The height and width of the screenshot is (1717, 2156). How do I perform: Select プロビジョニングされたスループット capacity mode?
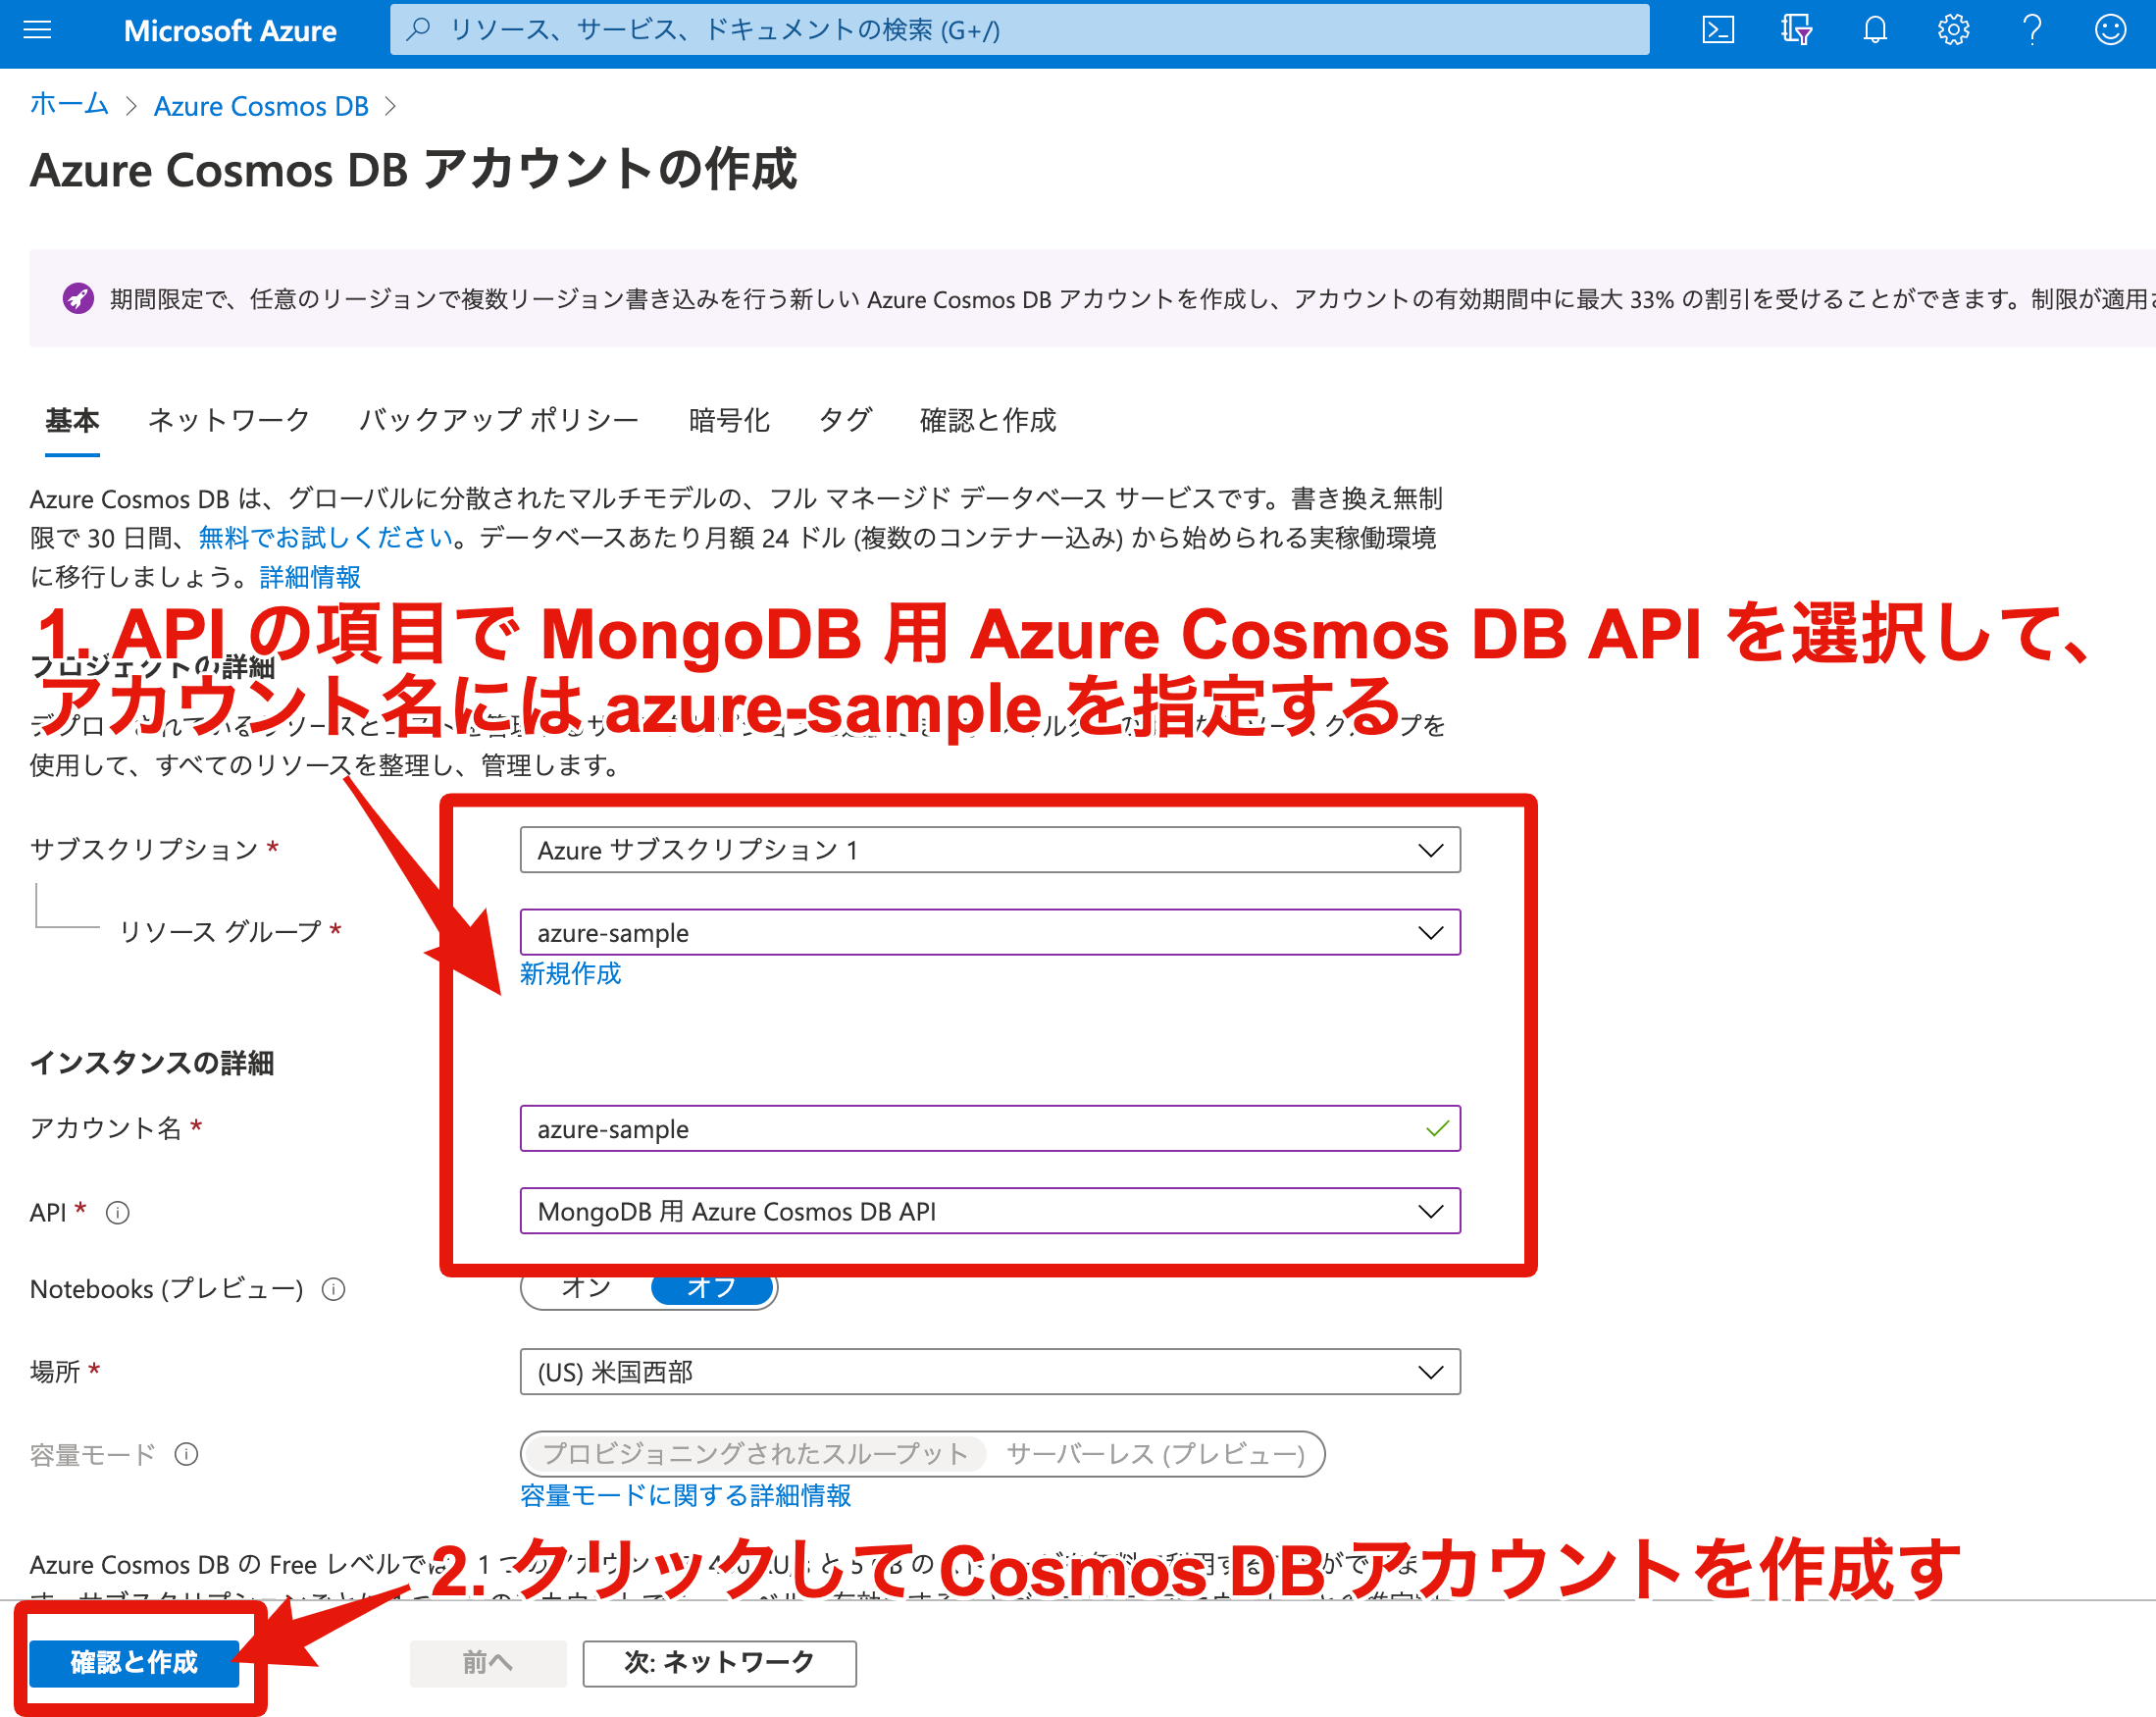click(x=755, y=1454)
